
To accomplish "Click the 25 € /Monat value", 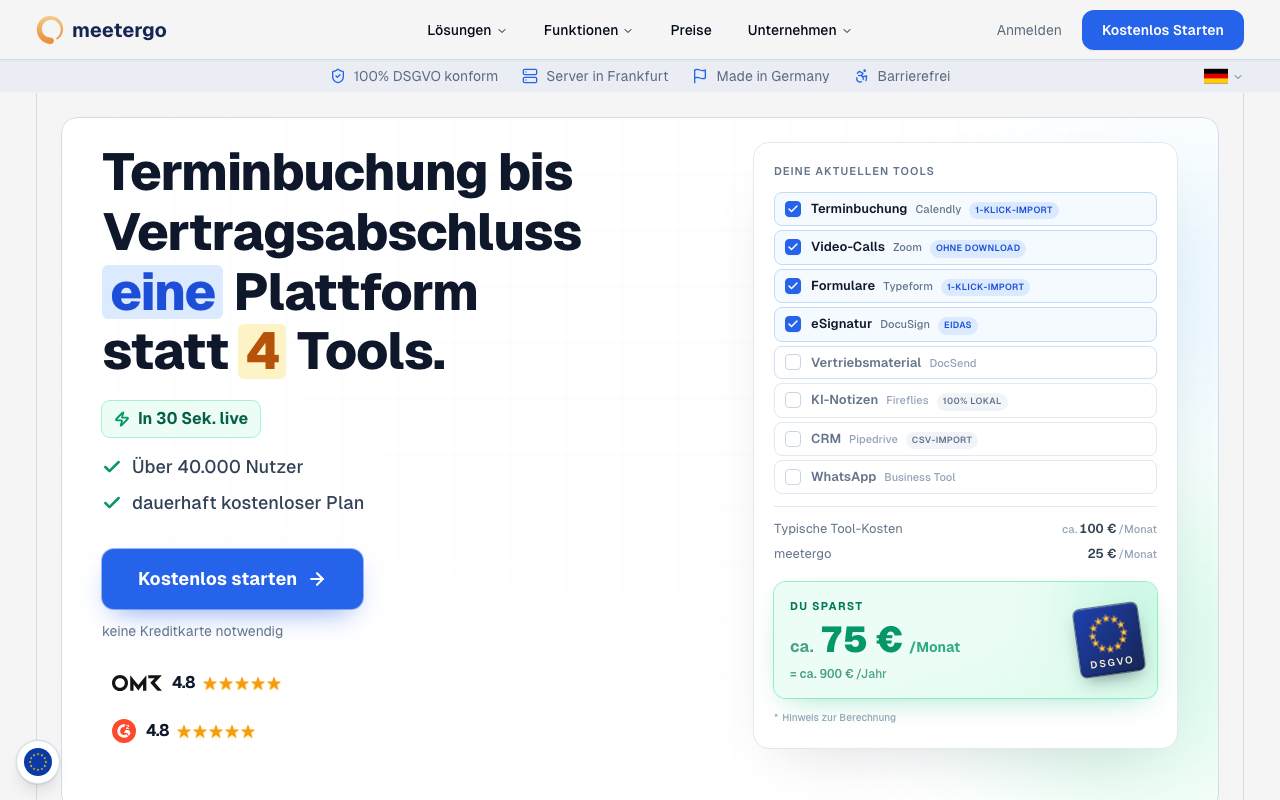I will click(1122, 554).
